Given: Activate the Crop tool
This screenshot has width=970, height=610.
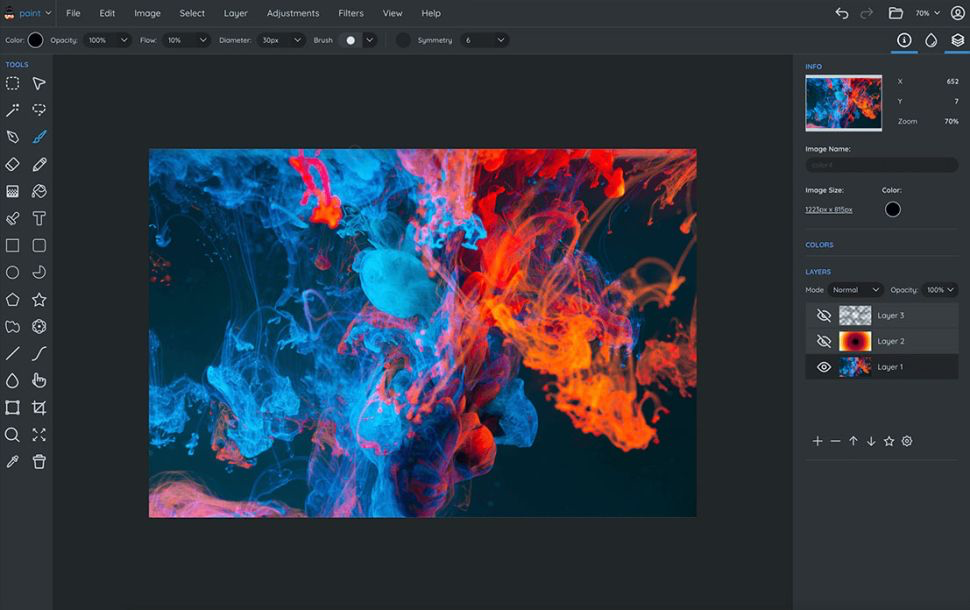Looking at the screenshot, I should pyautogui.click(x=39, y=407).
